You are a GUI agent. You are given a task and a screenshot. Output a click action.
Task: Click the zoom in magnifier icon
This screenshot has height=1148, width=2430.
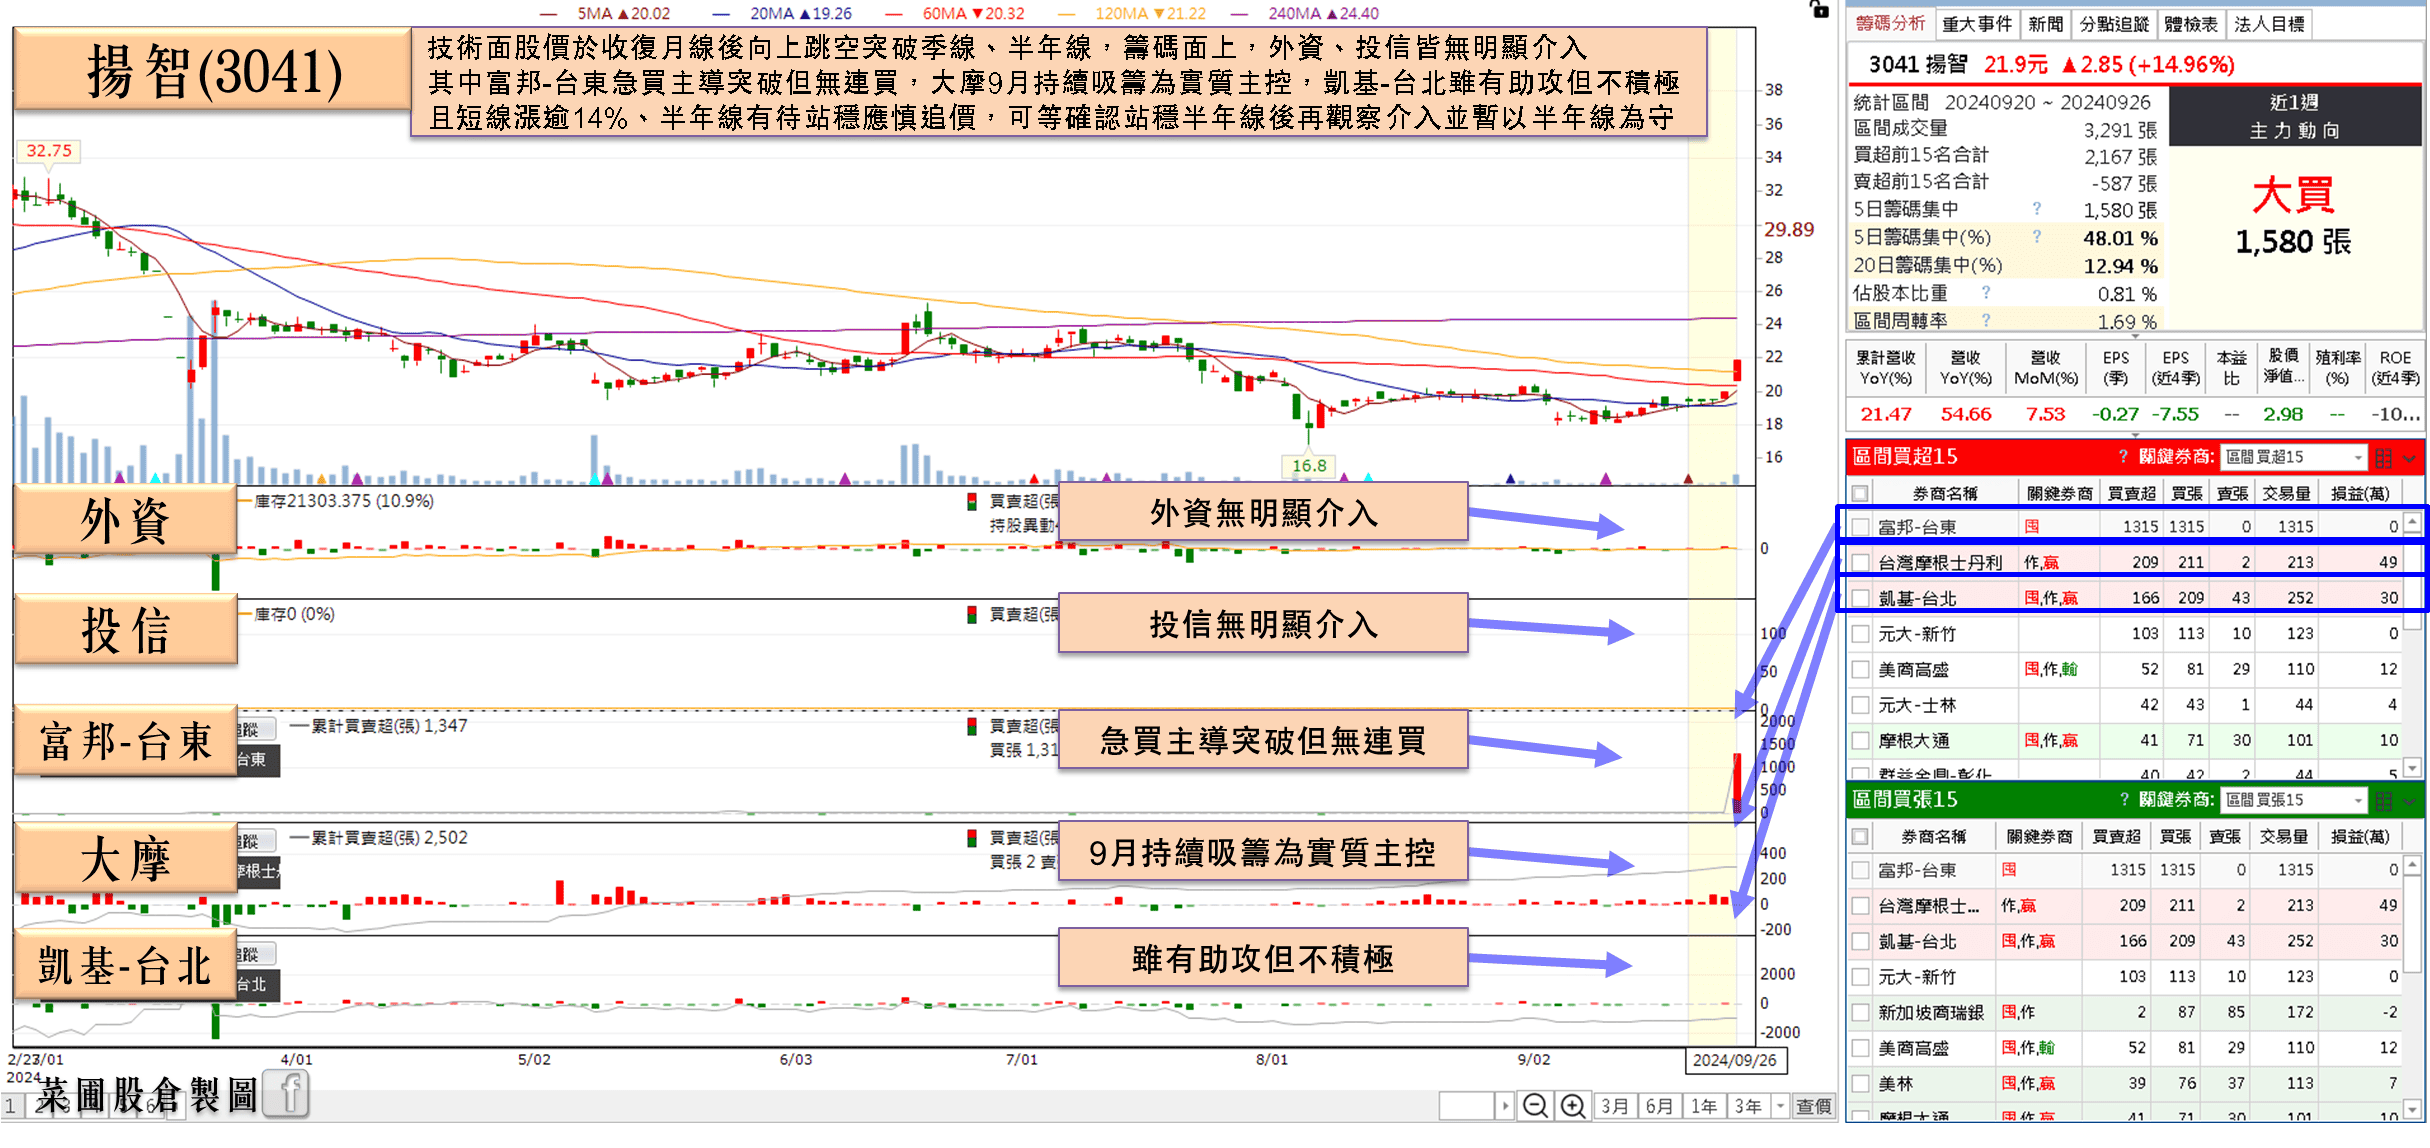point(1573,1106)
